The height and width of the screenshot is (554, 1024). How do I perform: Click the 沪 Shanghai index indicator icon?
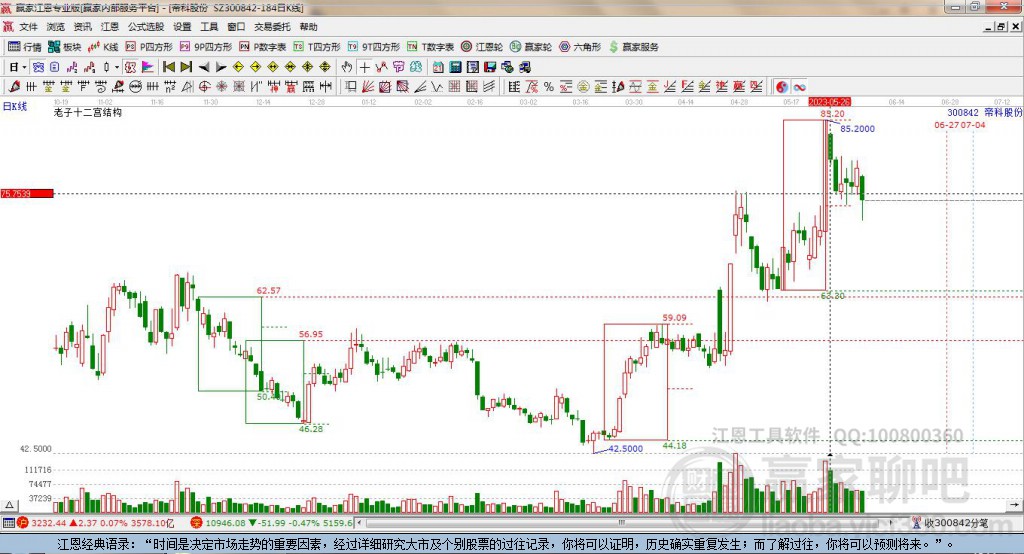22,523
